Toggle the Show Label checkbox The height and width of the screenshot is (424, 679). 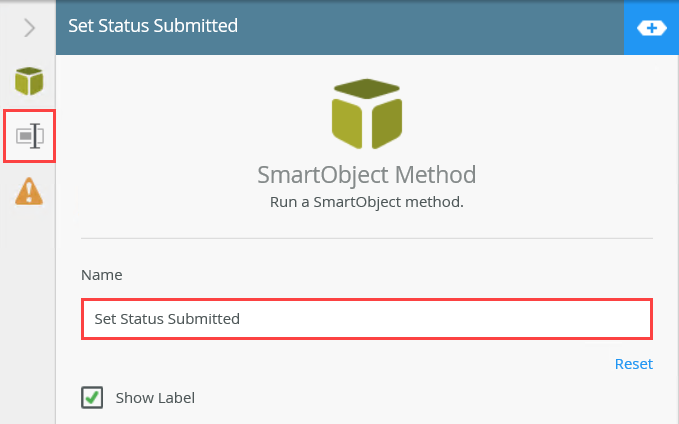[x=92, y=398]
